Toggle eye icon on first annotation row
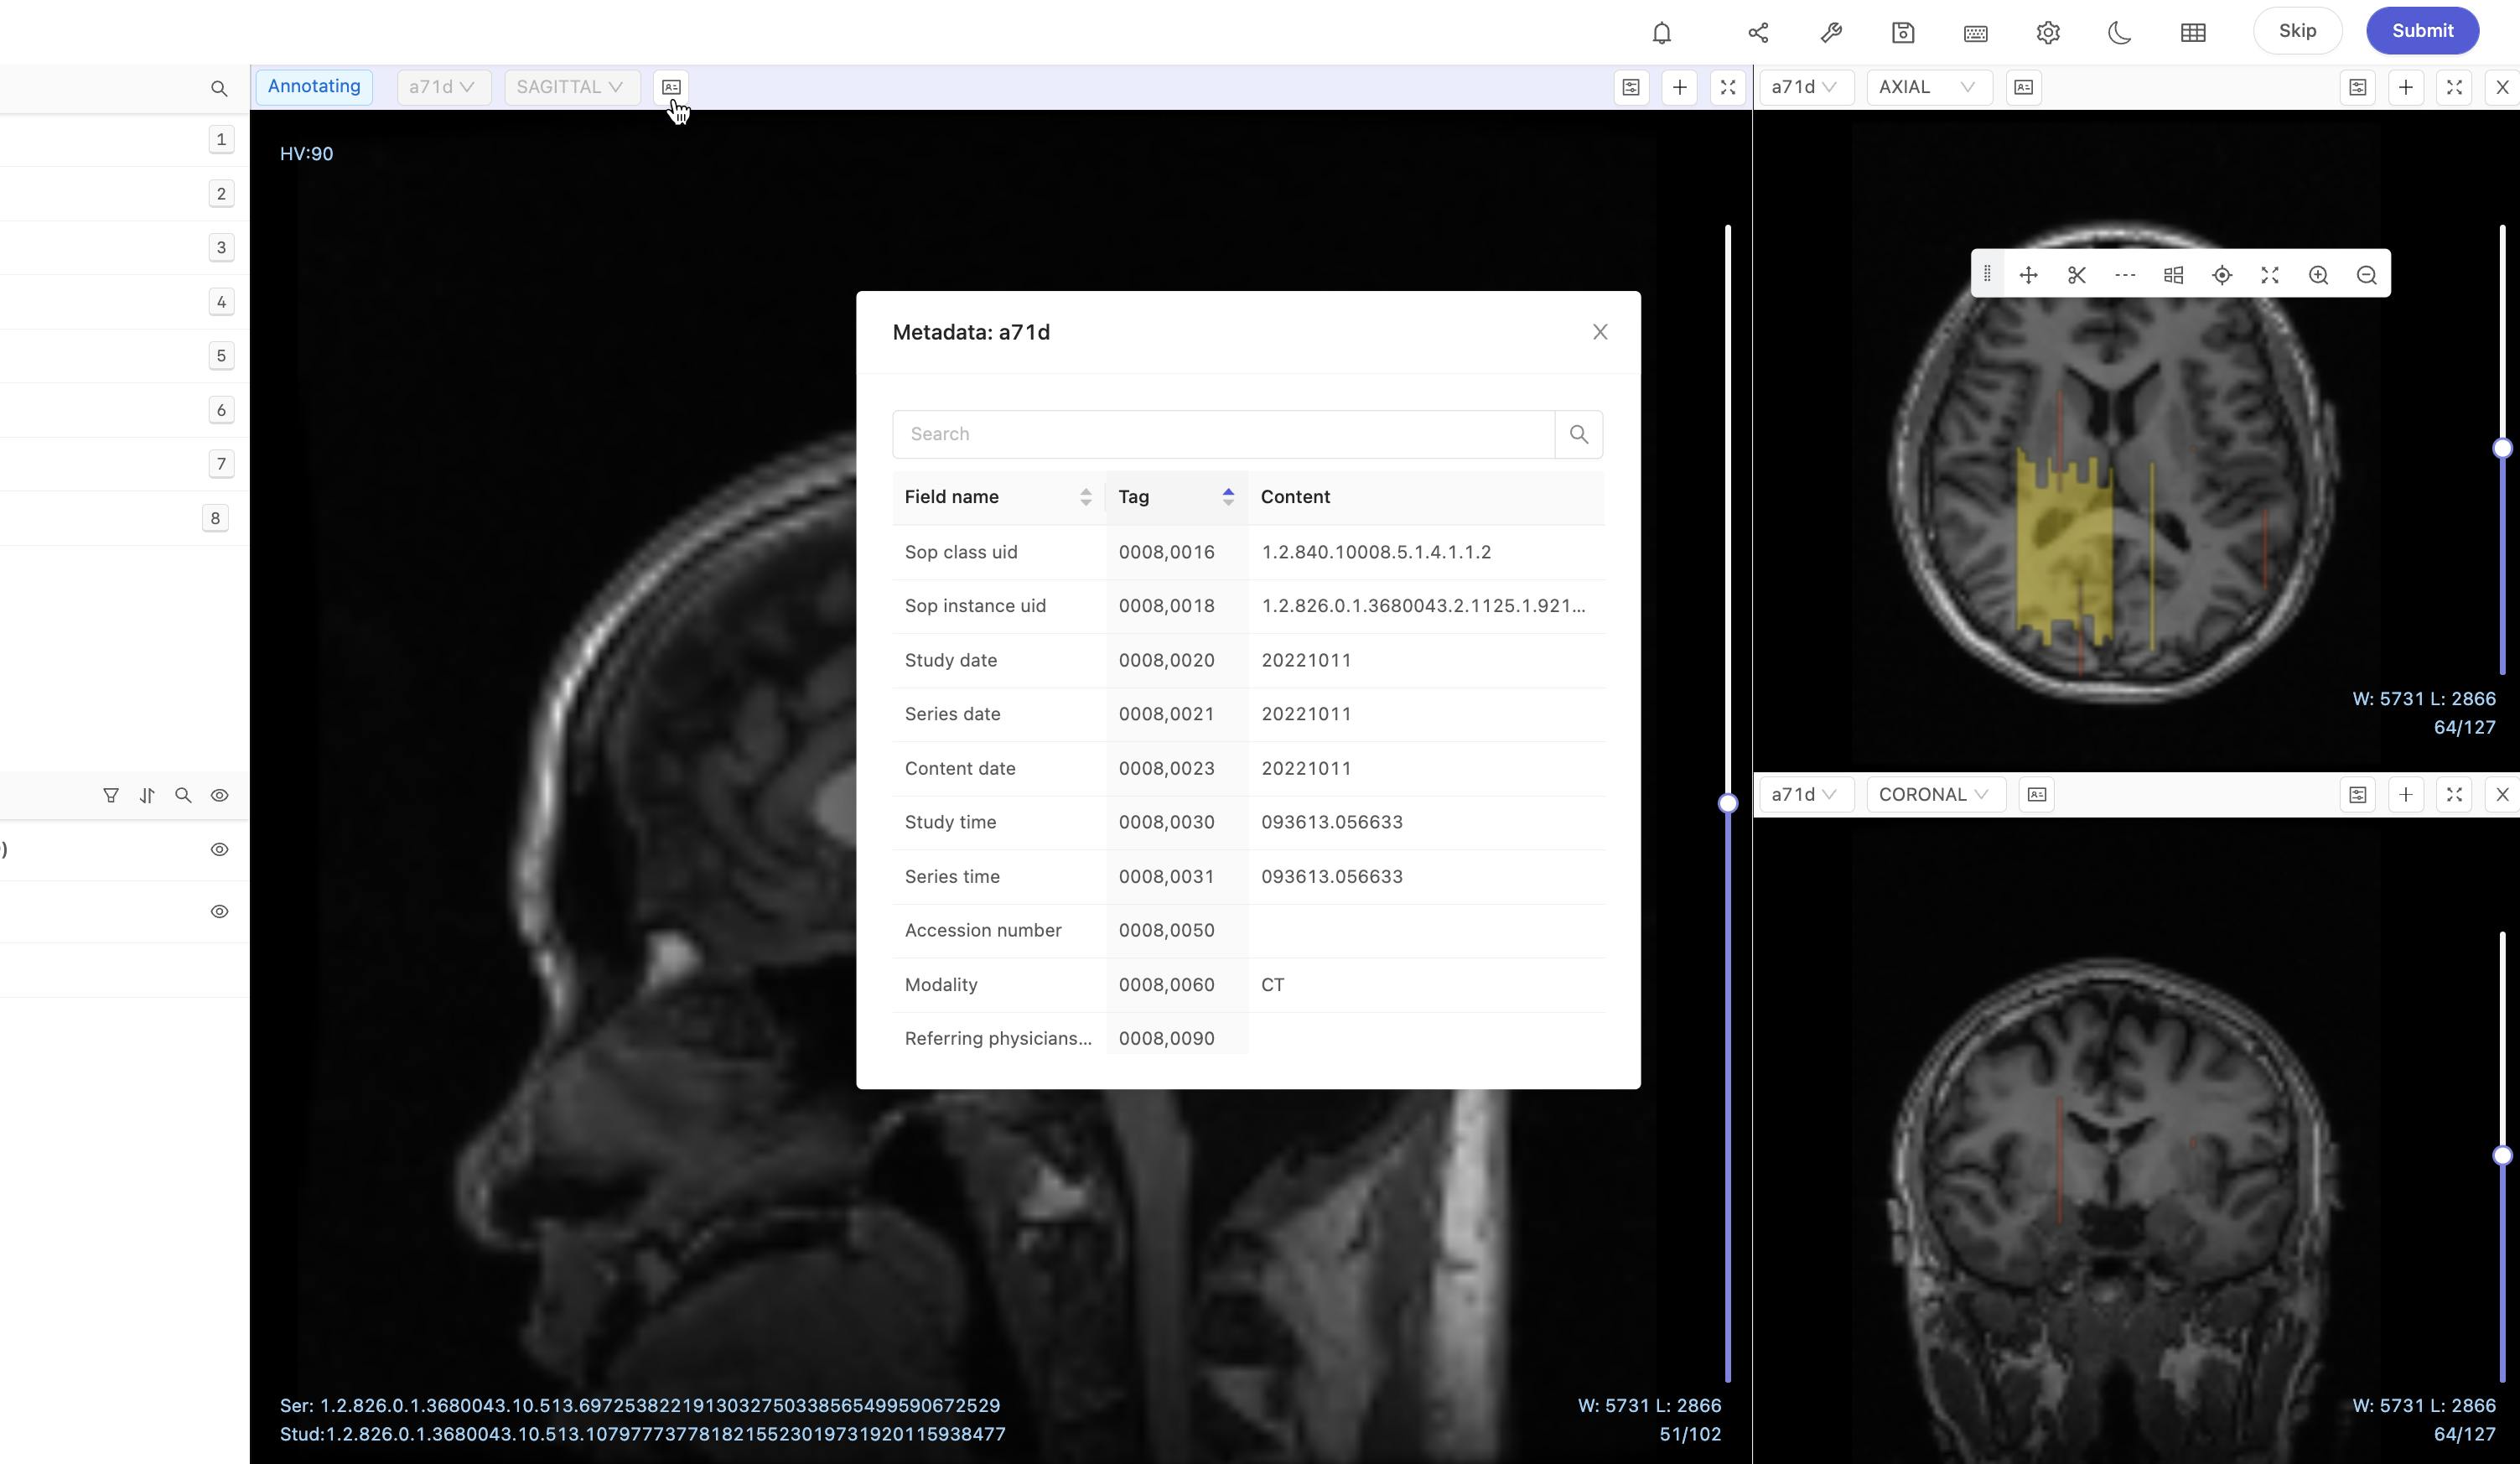The image size is (2520, 1464). [x=219, y=849]
